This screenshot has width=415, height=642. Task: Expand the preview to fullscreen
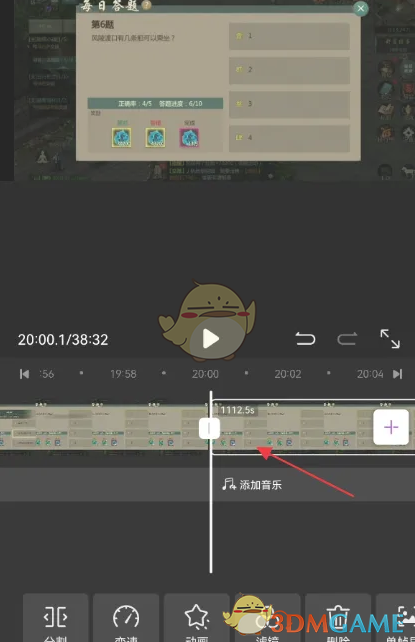tap(390, 339)
